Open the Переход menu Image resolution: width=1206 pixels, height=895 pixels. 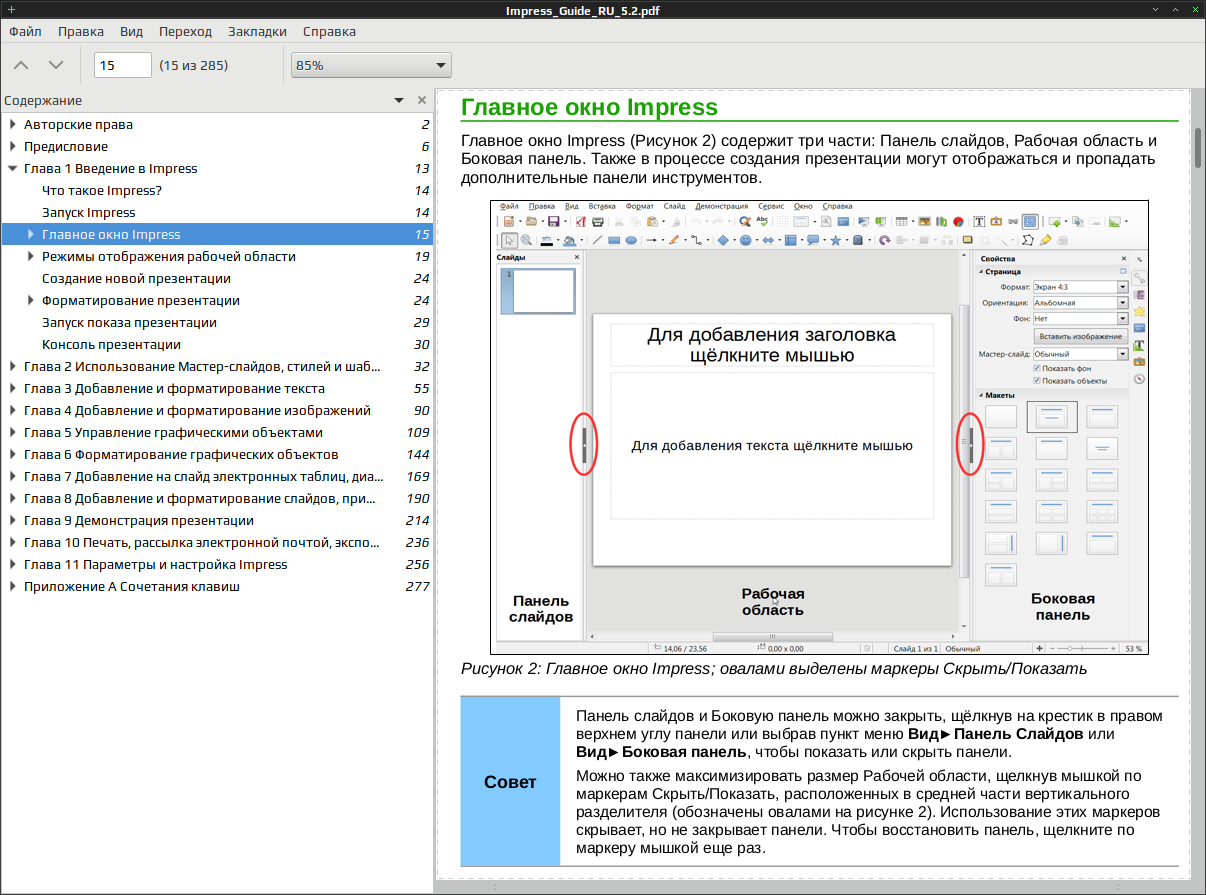pos(185,31)
